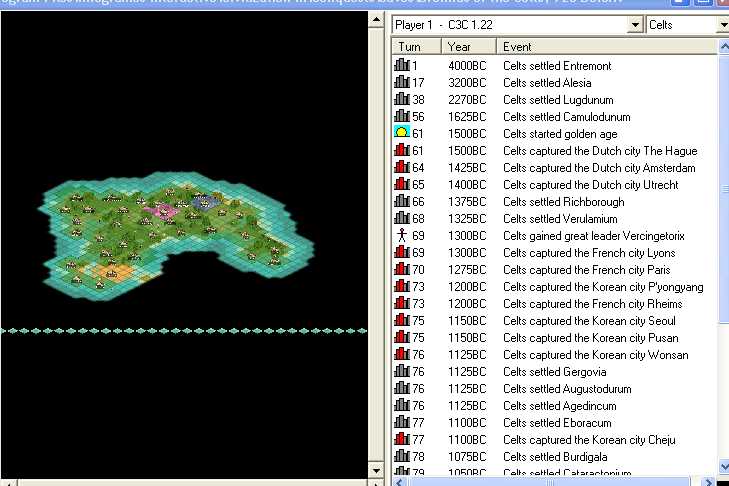The height and width of the screenshot is (486, 729).
Task: Click city icon beside Celts settled Richborough
Action: coord(402,201)
